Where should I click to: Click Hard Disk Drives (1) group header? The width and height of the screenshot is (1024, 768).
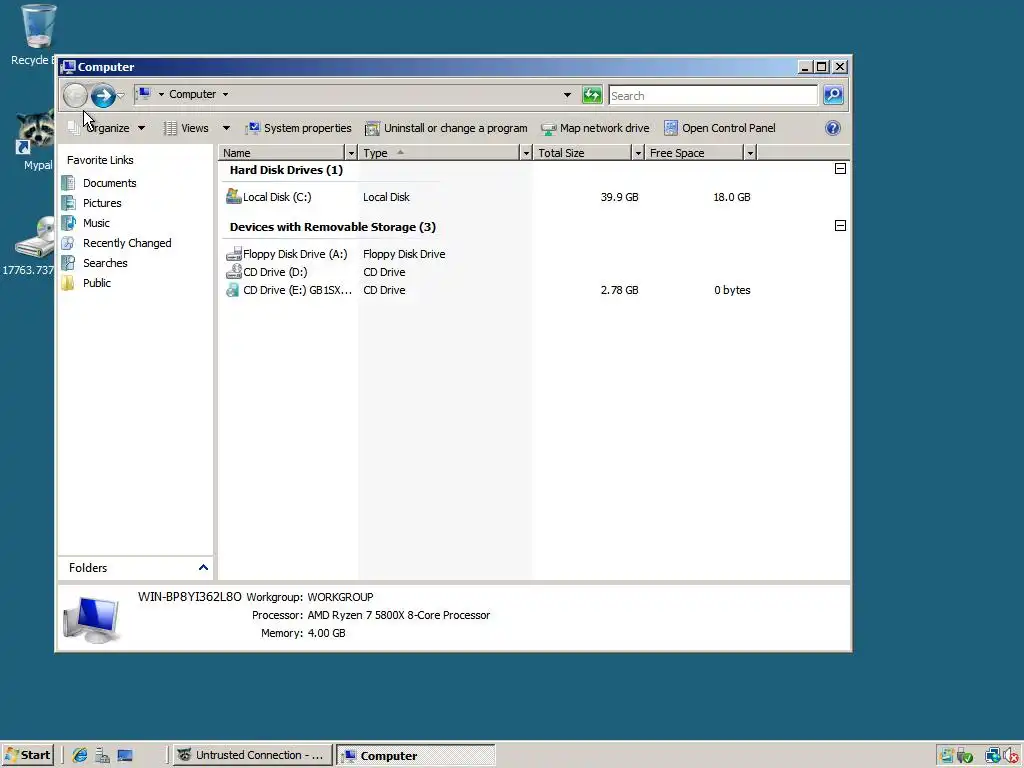(x=286, y=170)
